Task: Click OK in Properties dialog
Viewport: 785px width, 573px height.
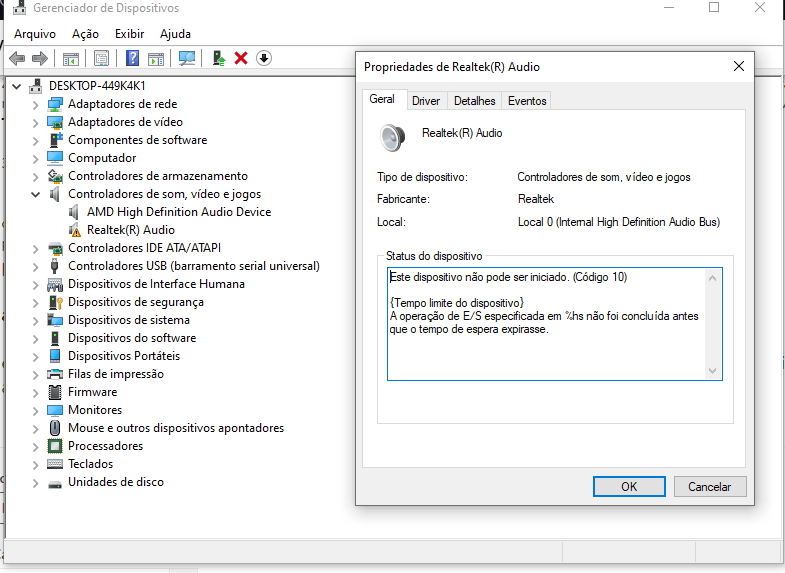Action: coord(629,486)
